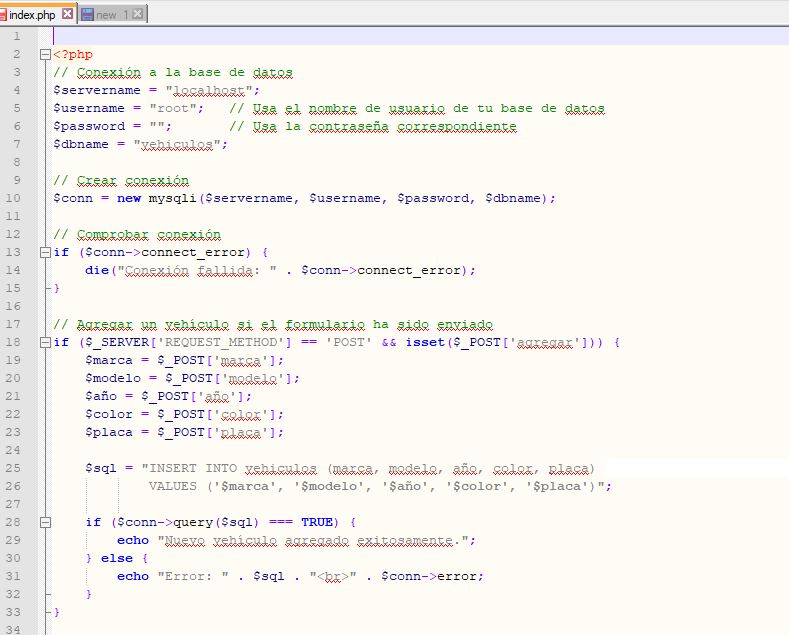Collapse the connect_error if block fold
Viewport: 789px width, 635px height.
(x=45, y=252)
